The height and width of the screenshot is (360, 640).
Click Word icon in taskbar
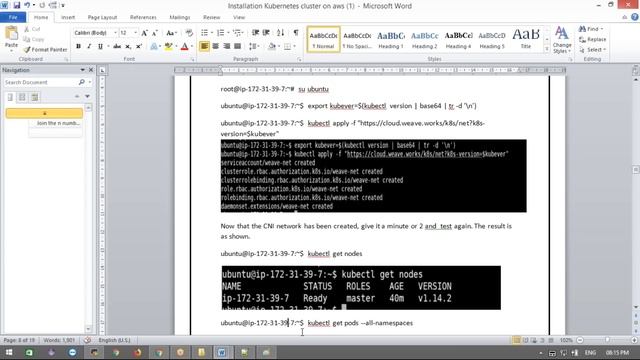click(222, 352)
